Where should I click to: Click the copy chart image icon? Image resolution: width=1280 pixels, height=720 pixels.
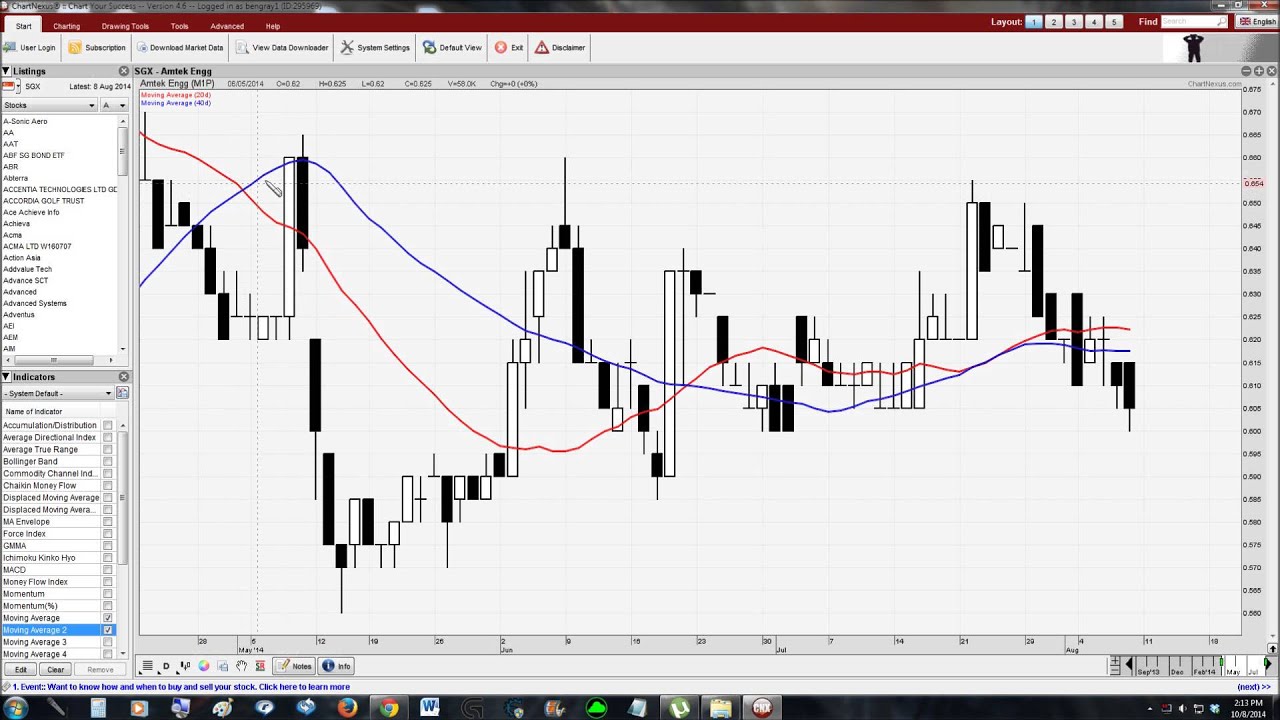pos(223,666)
